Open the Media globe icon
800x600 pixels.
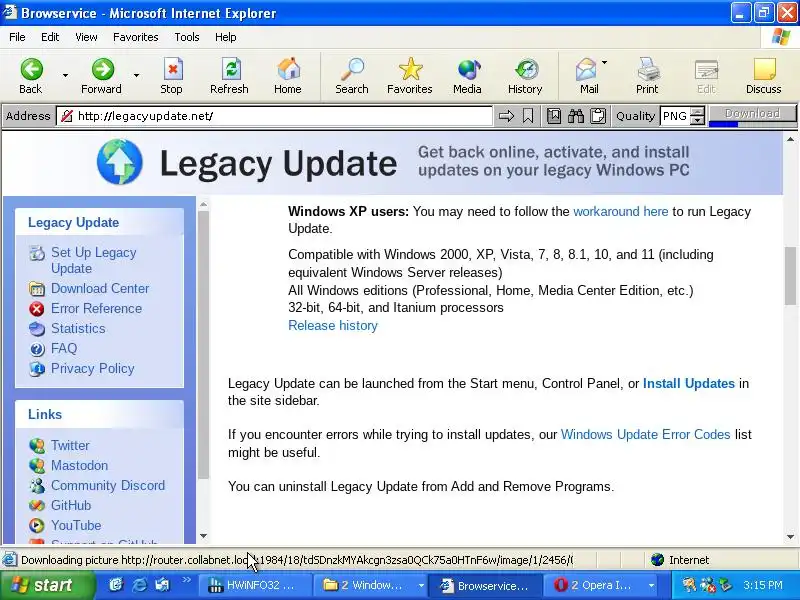(x=468, y=69)
